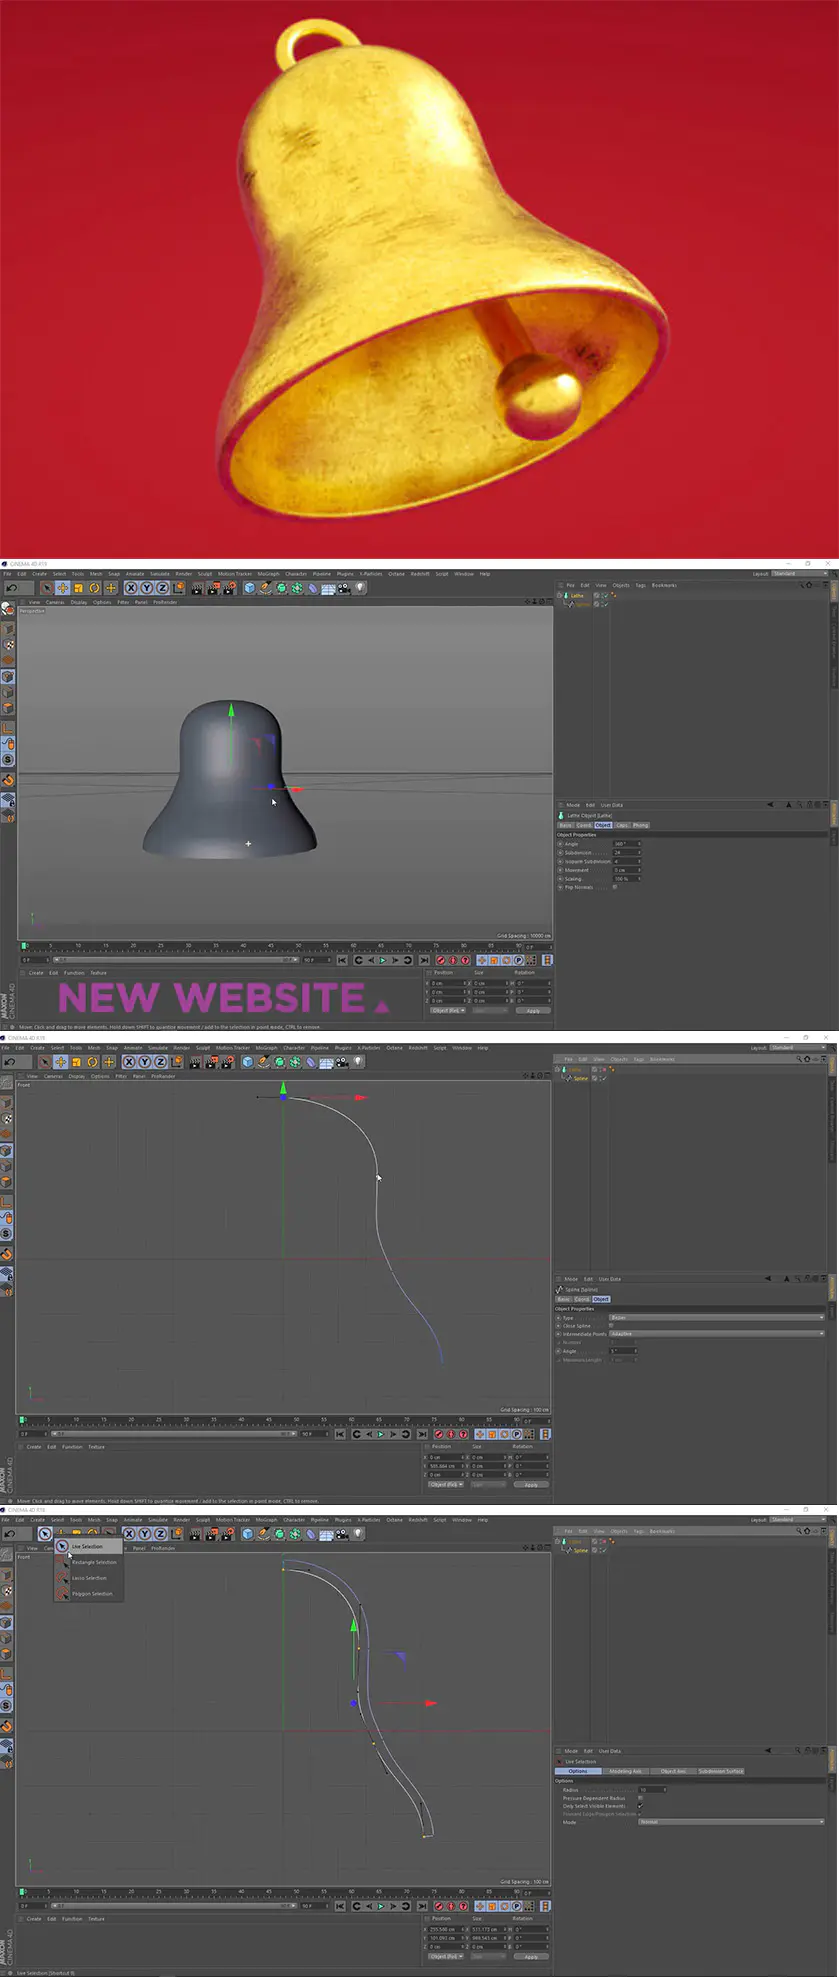
Task: Click timeline ruler in Perspective Lathe window
Action: click(x=272, y=945)
